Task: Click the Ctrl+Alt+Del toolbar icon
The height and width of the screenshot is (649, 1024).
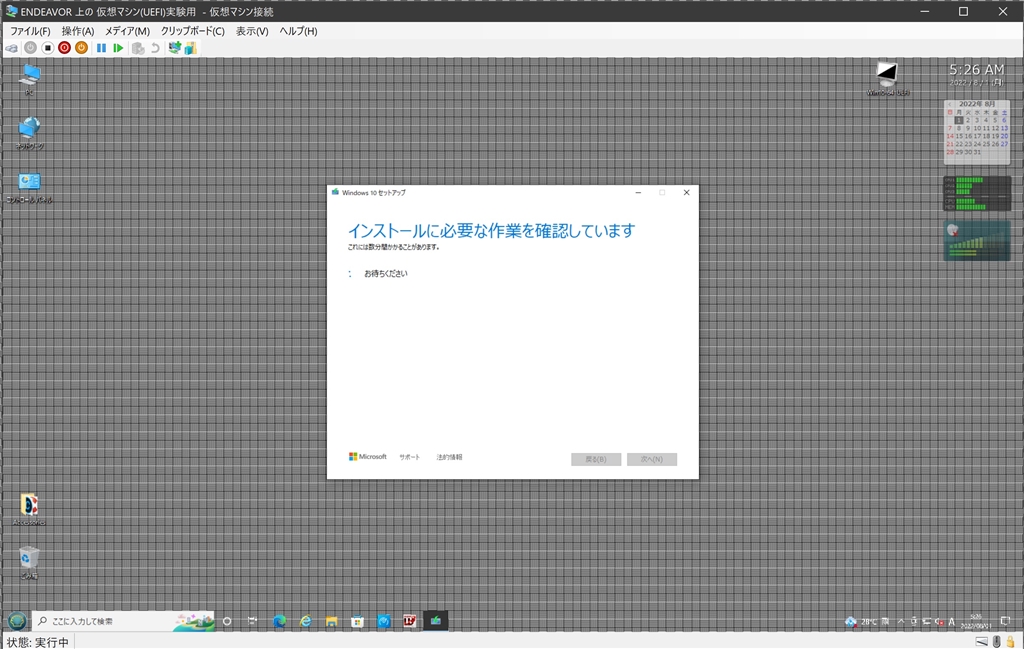Action: 12,48
